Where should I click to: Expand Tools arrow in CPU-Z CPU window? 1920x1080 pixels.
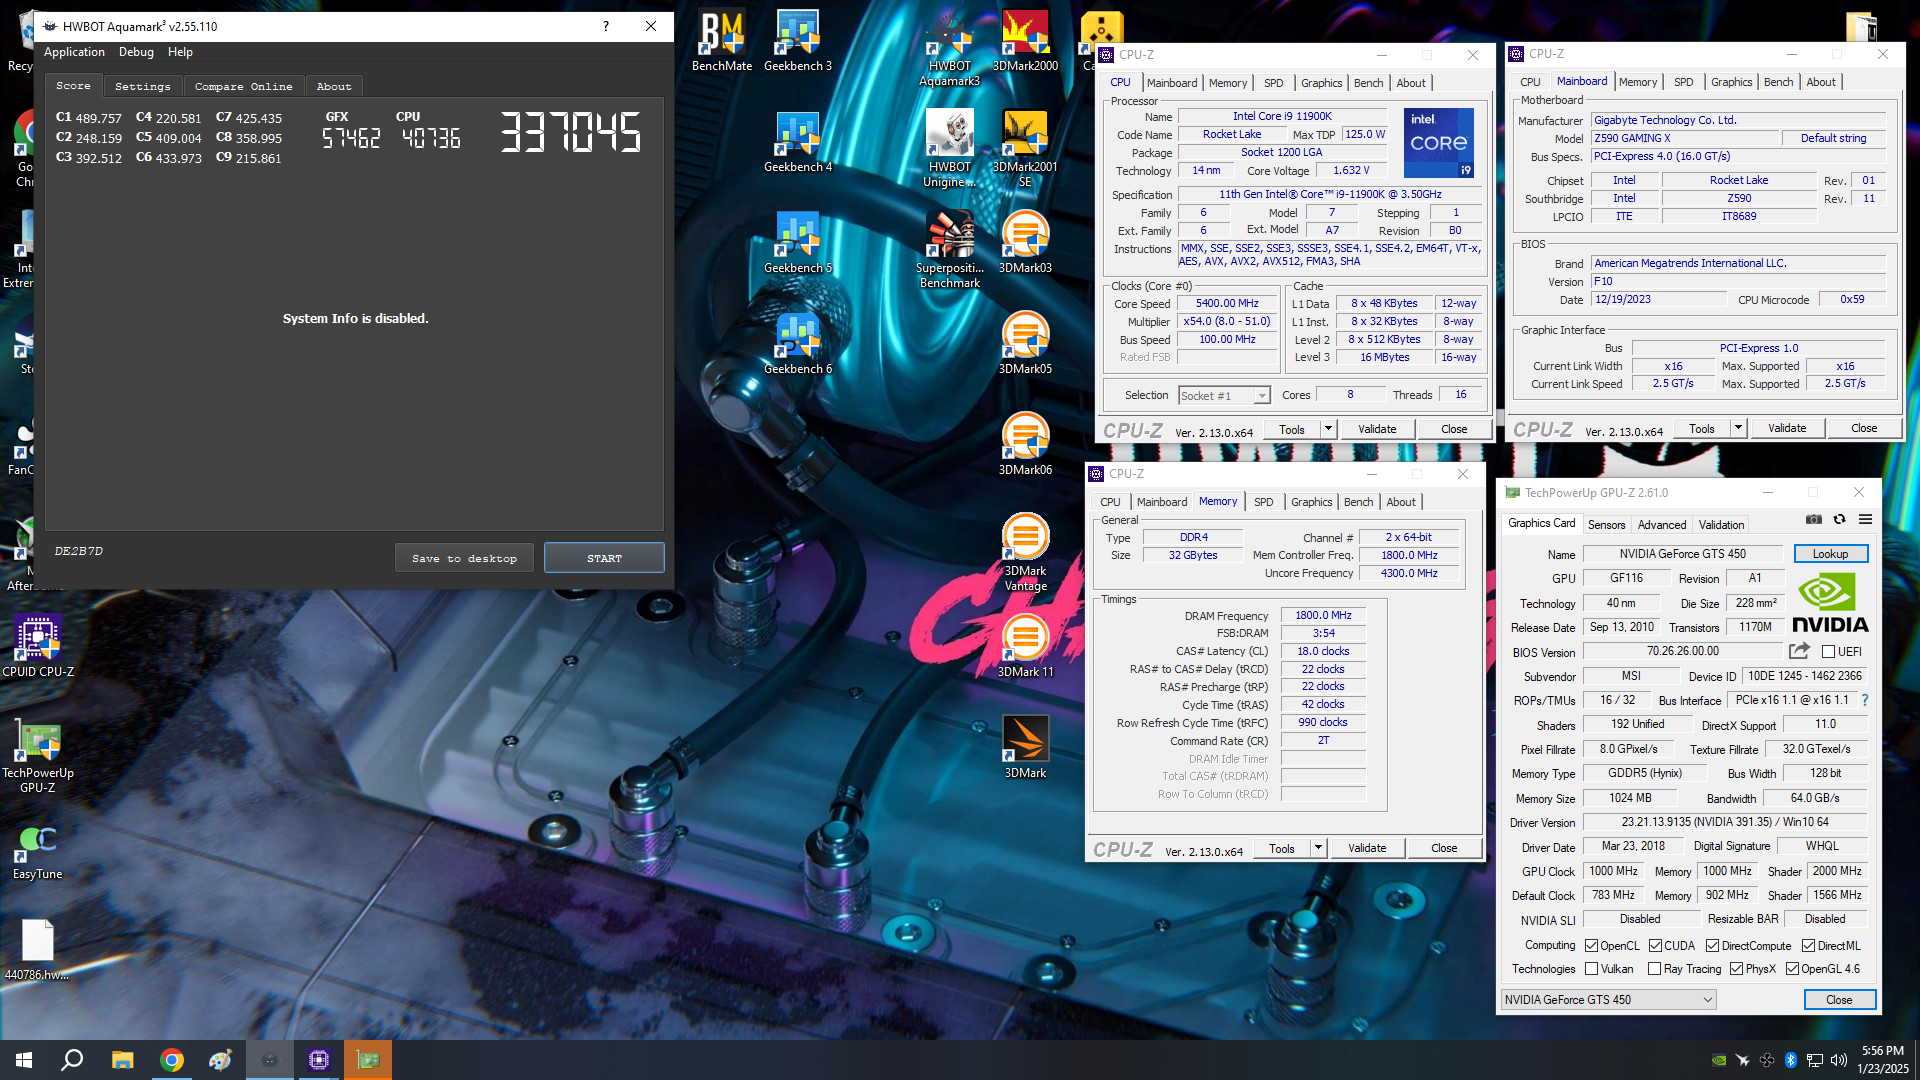coord(1328,429)
